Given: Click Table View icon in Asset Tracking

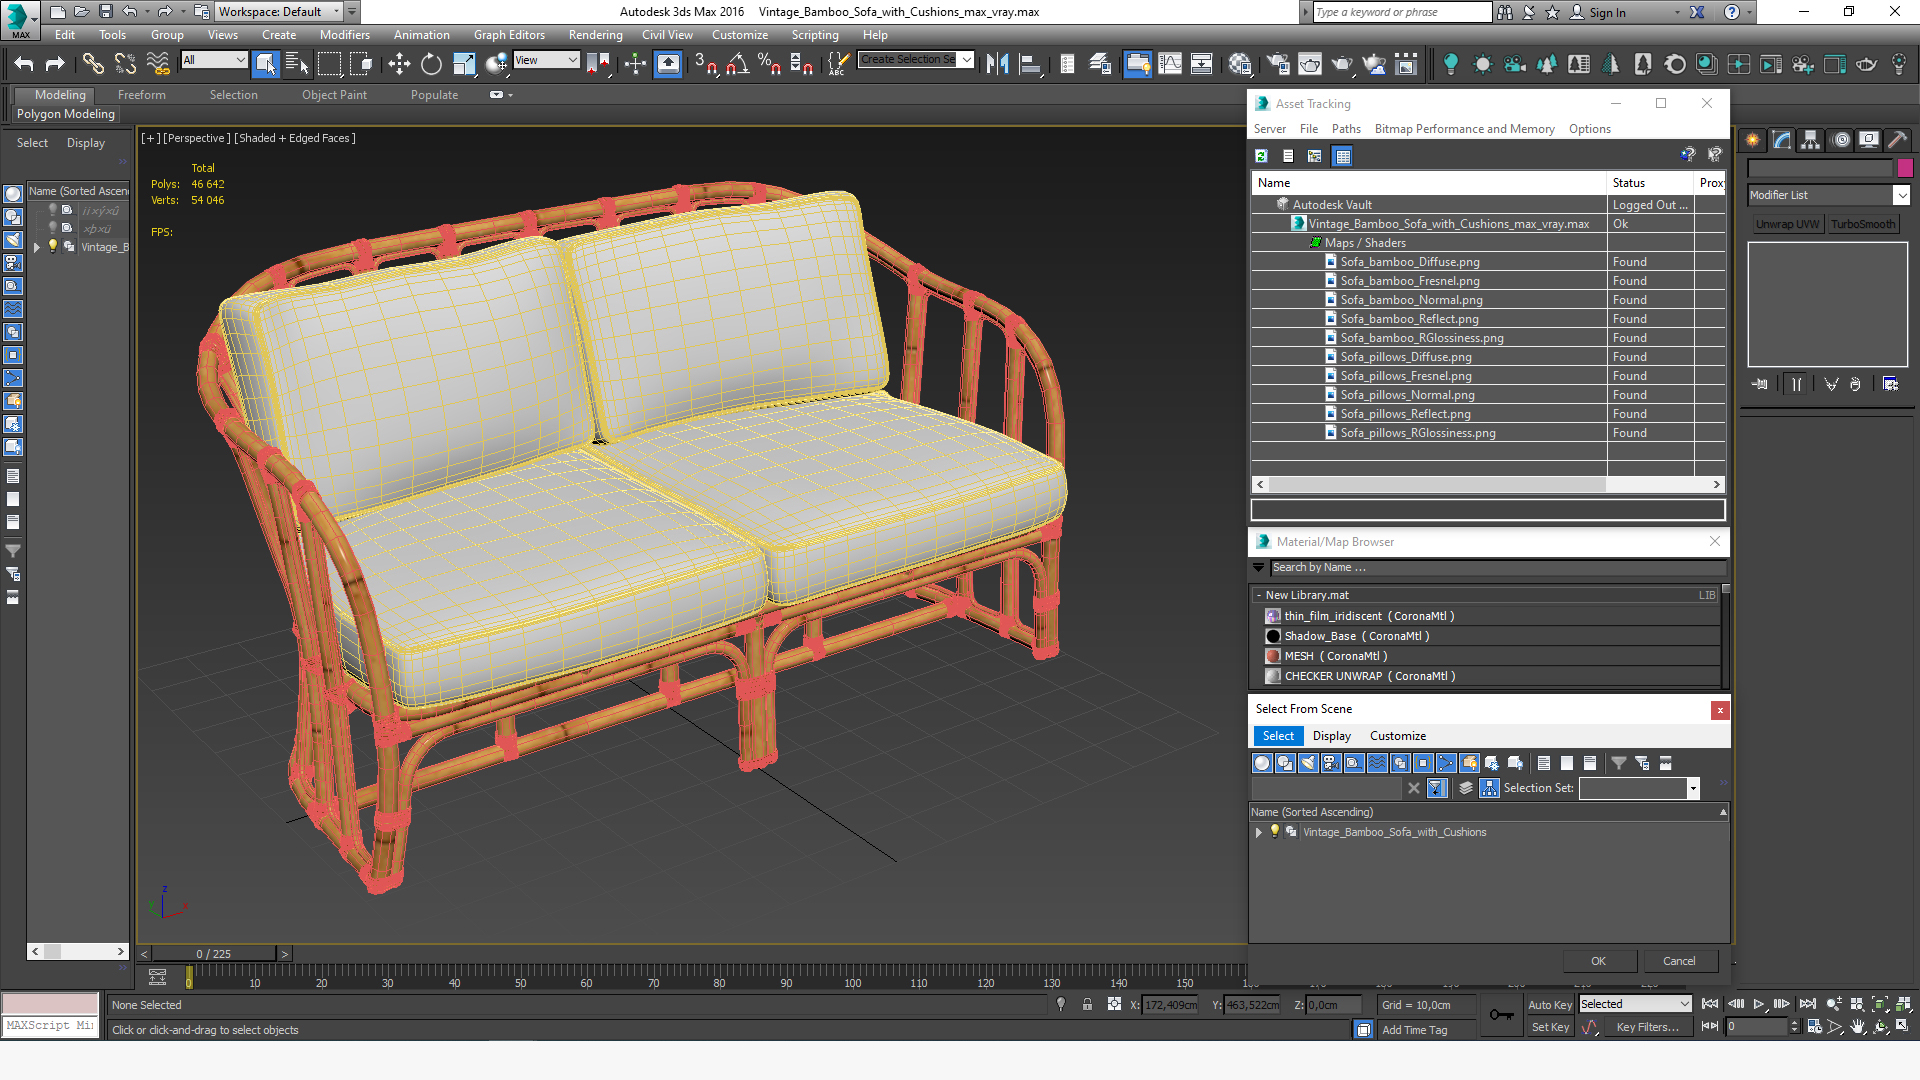Looking at the screenshot, I should pyautogui.click(x=1343, y=156).
